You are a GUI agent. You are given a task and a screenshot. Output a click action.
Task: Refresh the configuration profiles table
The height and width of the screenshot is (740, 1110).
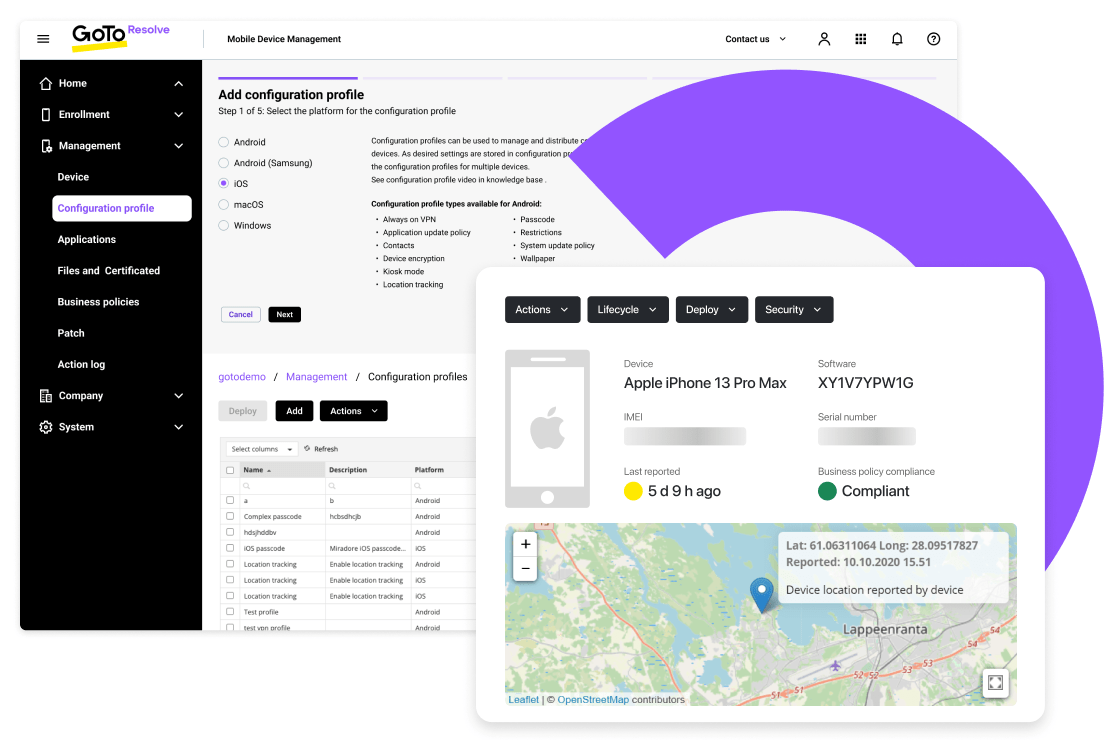[x=324, y=449]
